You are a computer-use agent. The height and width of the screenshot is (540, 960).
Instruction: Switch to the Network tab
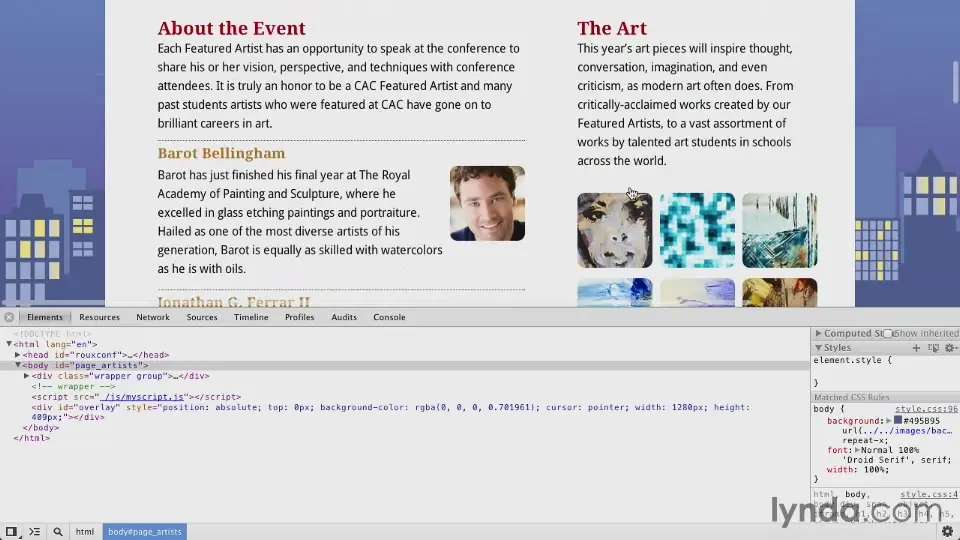(152, 317)
